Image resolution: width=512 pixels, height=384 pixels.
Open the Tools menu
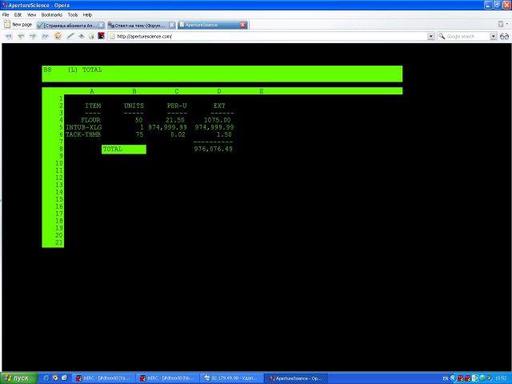click(73, 15)
